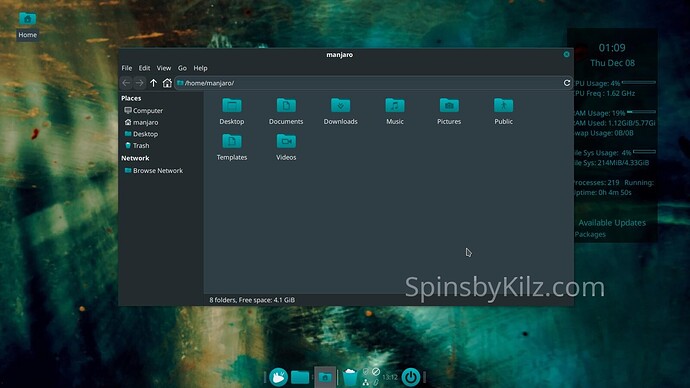
Task: Click Available Updates in system widget
Action: pyautogui.click(x=612, y=223)
